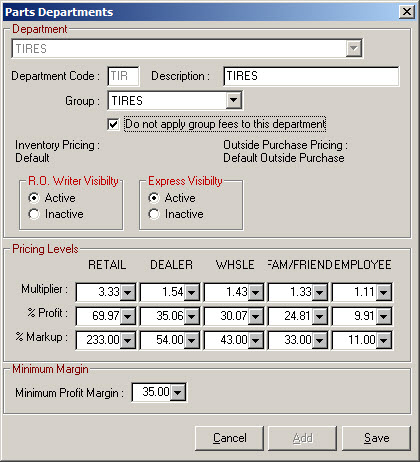
Task: Toggle 'Do not apply group fees' checkbox
Action: point(113,124)
